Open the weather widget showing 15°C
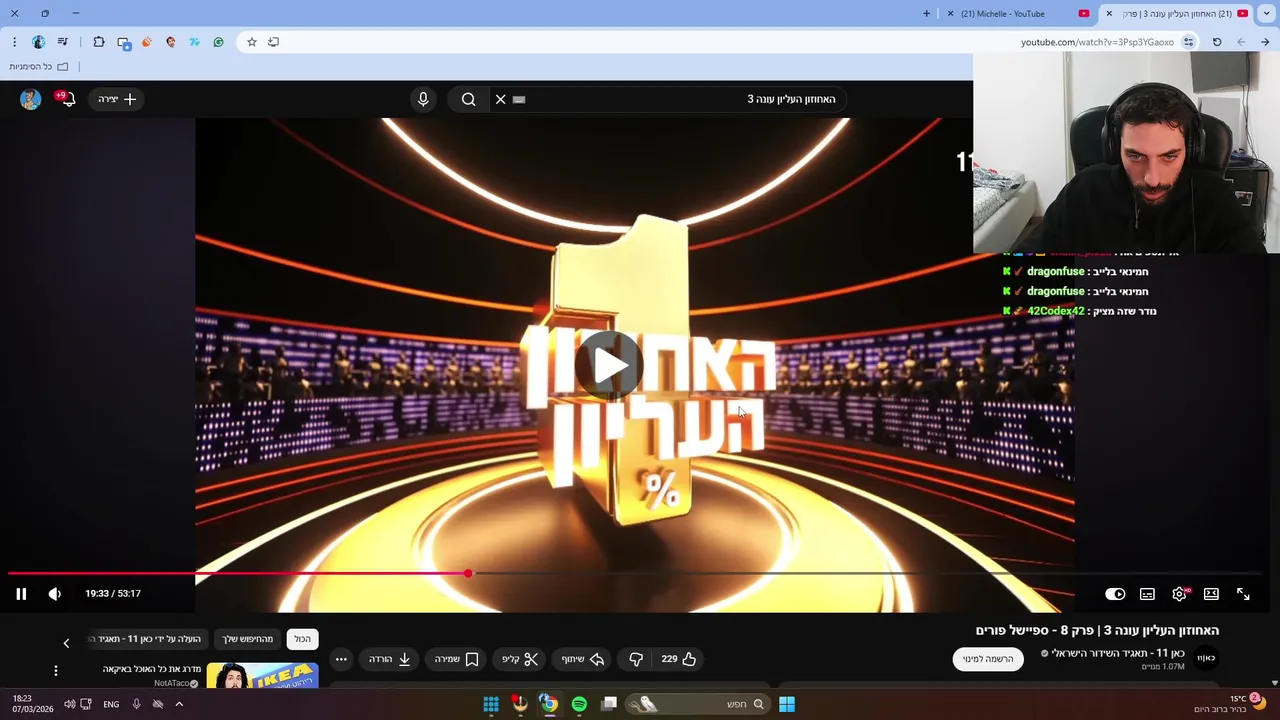The width and height of the screenshot is (1280, 720). 1232,704
